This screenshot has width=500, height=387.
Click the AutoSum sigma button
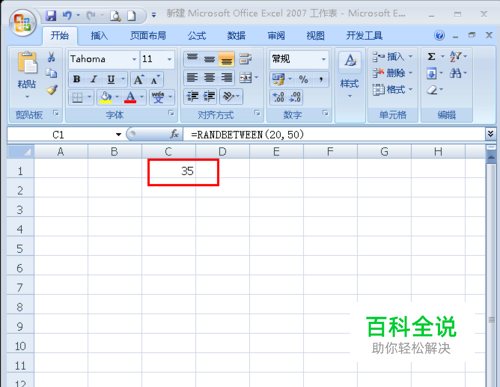click(431, 57)
